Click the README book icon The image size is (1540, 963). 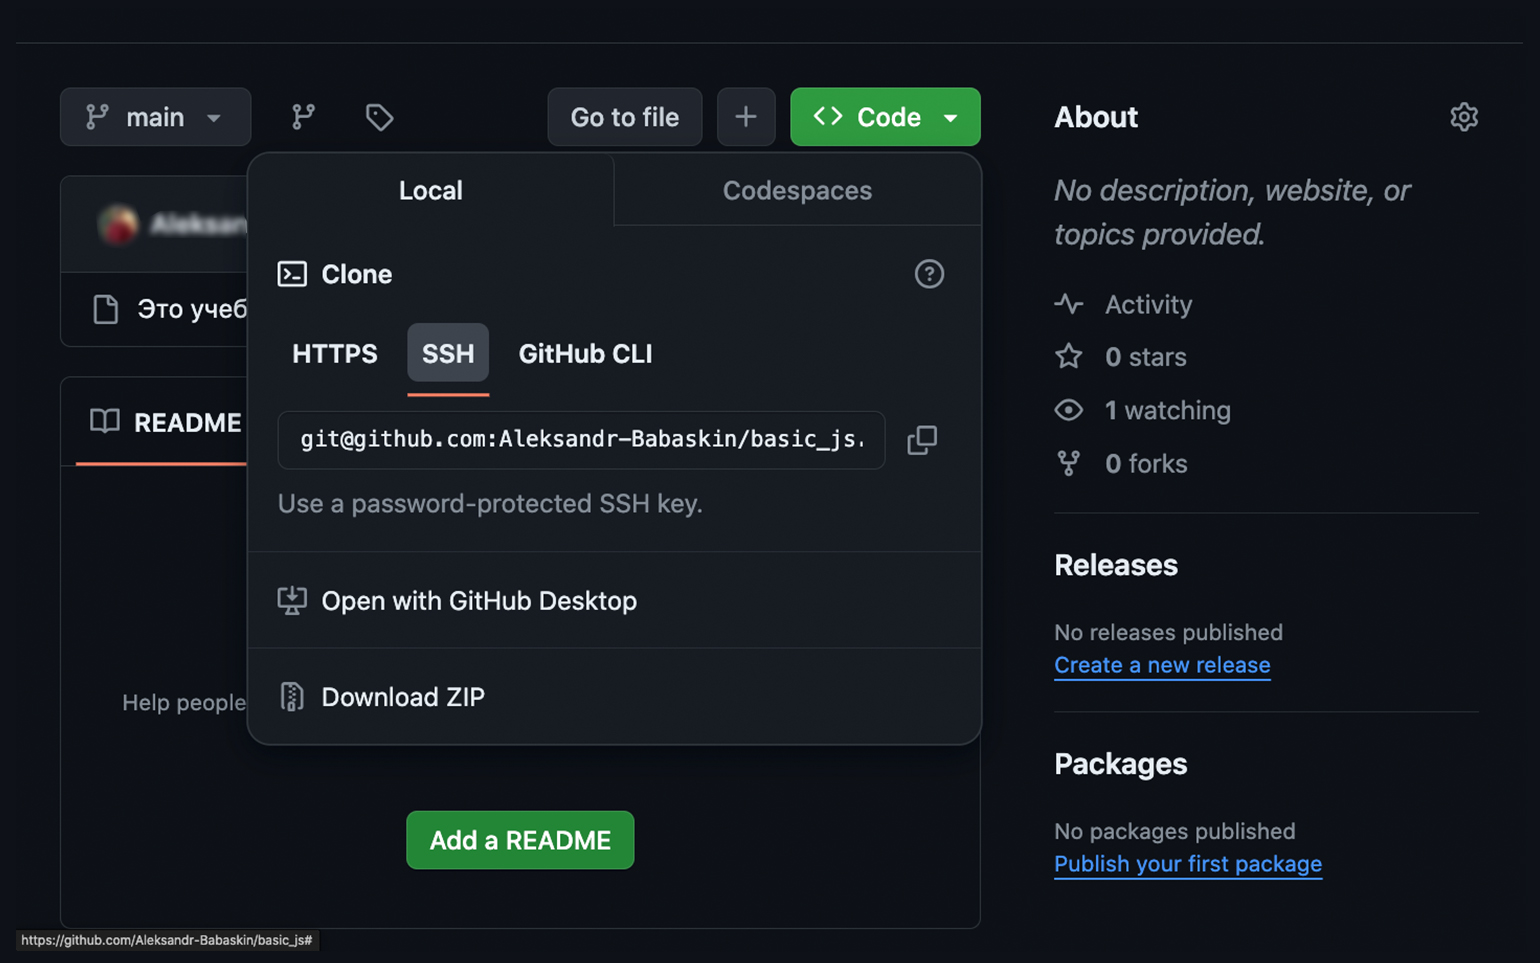click(x=104, y=422)
